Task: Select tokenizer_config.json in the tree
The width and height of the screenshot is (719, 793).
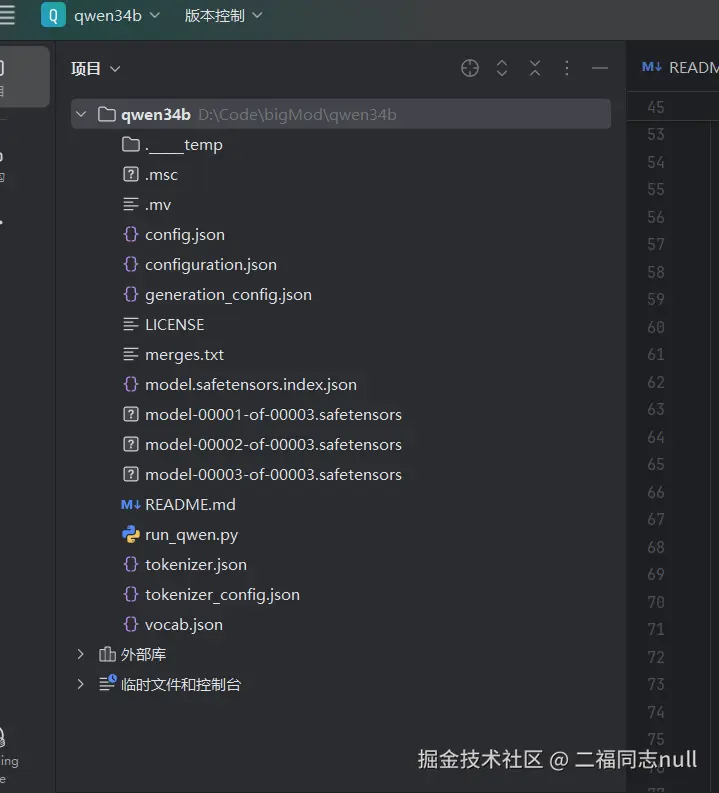Action: (x=222, y=594)
